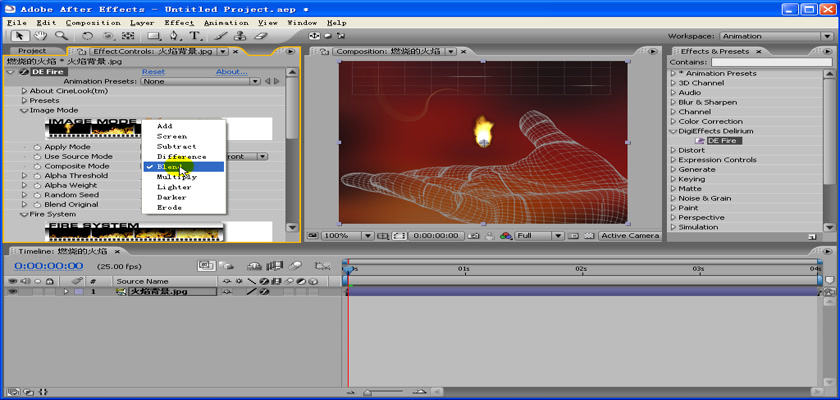Expand the Blur & Sharpen category
Screen dimensions: 840x400
(673, 102)
